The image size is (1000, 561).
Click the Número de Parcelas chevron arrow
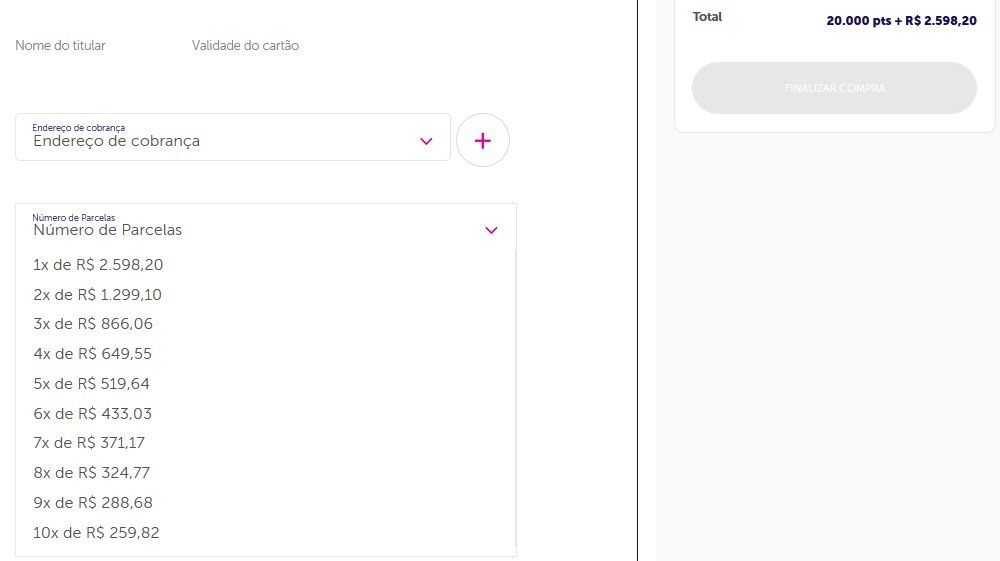click(491, 230)
